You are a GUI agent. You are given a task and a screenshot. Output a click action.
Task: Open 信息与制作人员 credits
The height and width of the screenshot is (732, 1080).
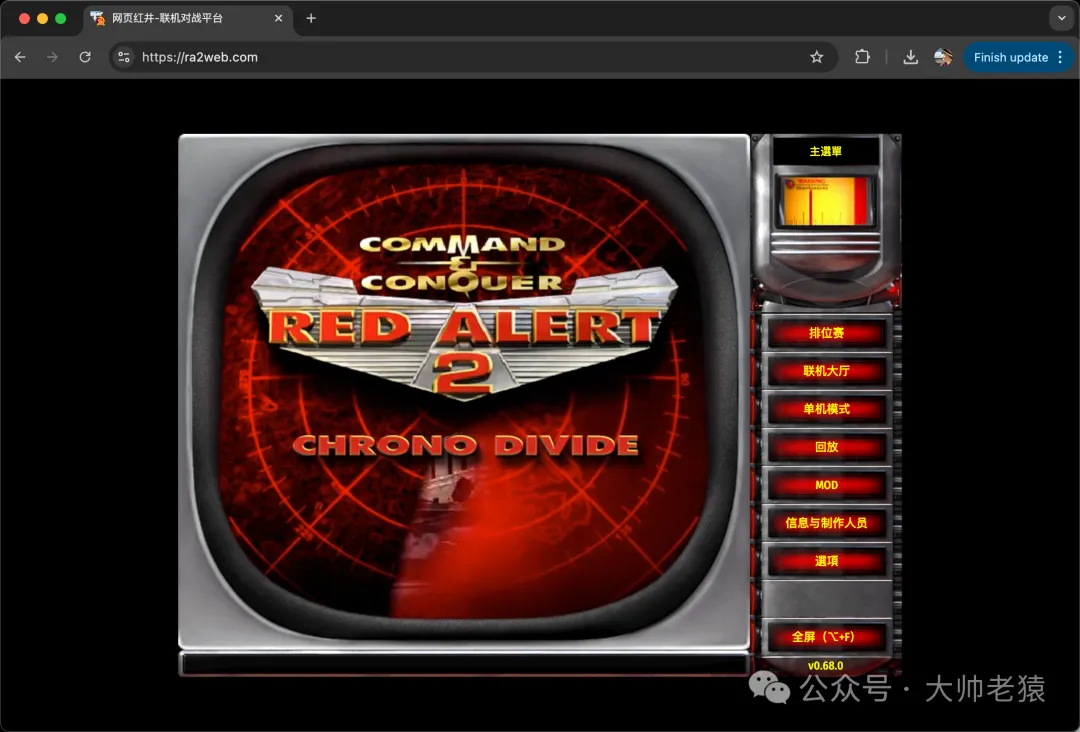(x=826, y=523)
